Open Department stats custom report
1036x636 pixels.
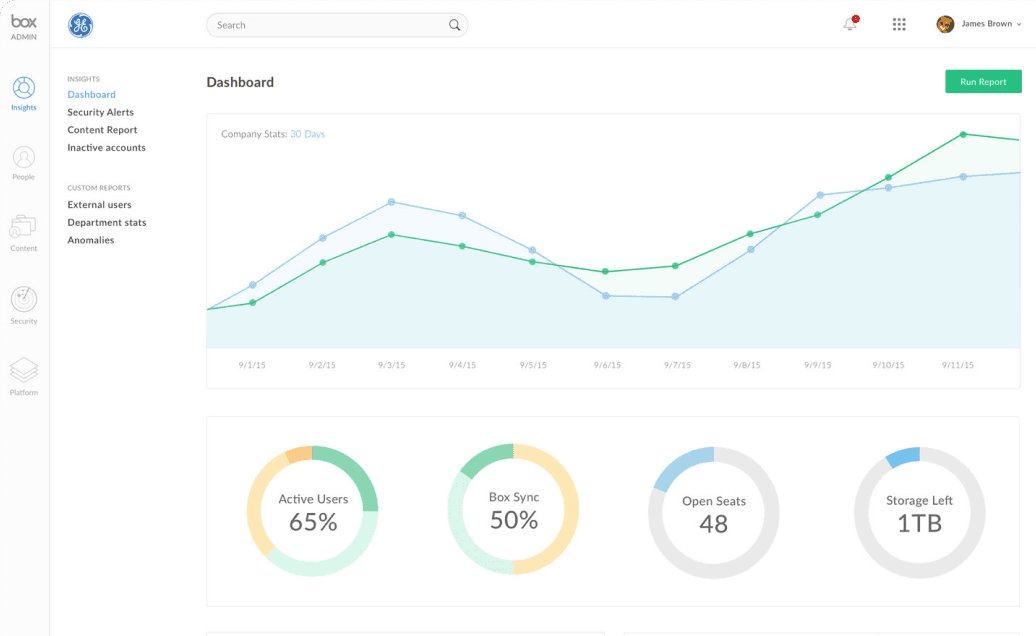tap(107, 223)
